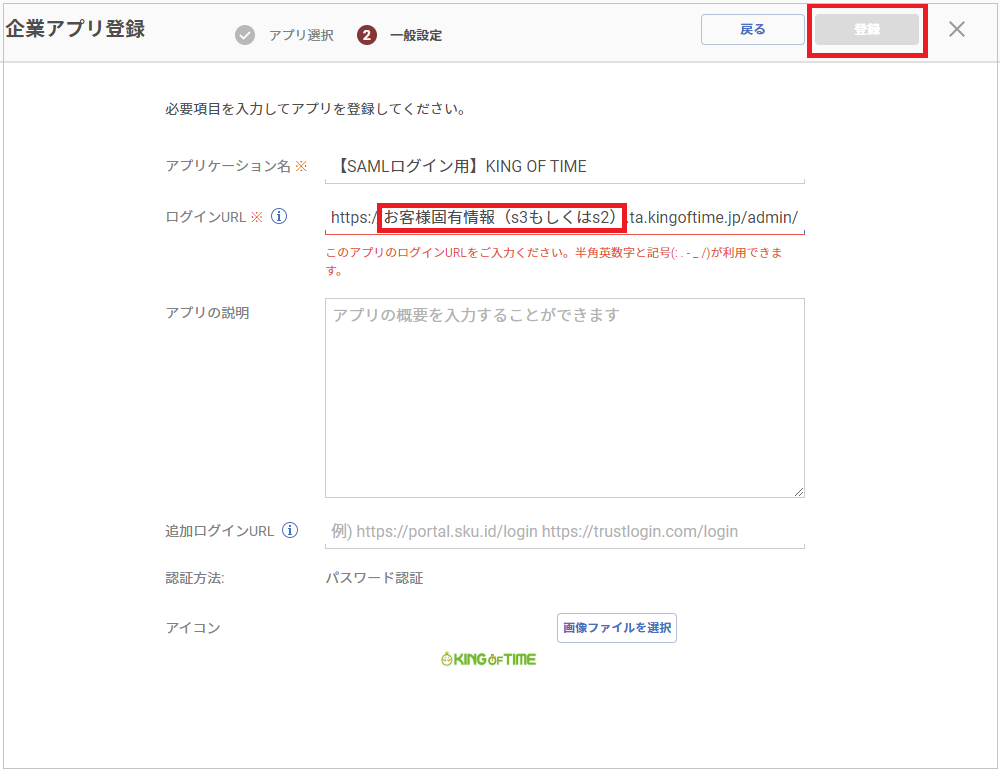Click the アイコン field label
The height and width of the screenshot is (771, 1000).
[x=193, y=628]
